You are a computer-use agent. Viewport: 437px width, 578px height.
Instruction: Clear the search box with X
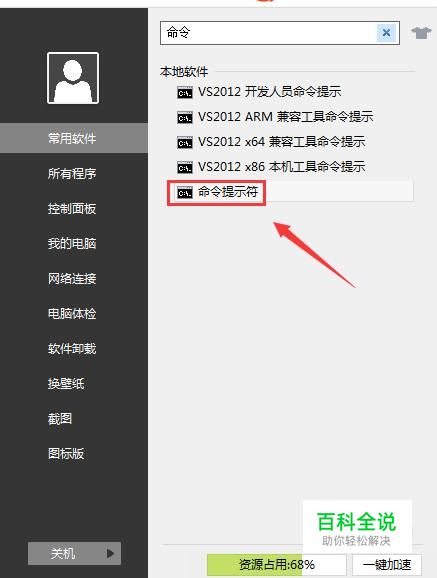point(386,33)
